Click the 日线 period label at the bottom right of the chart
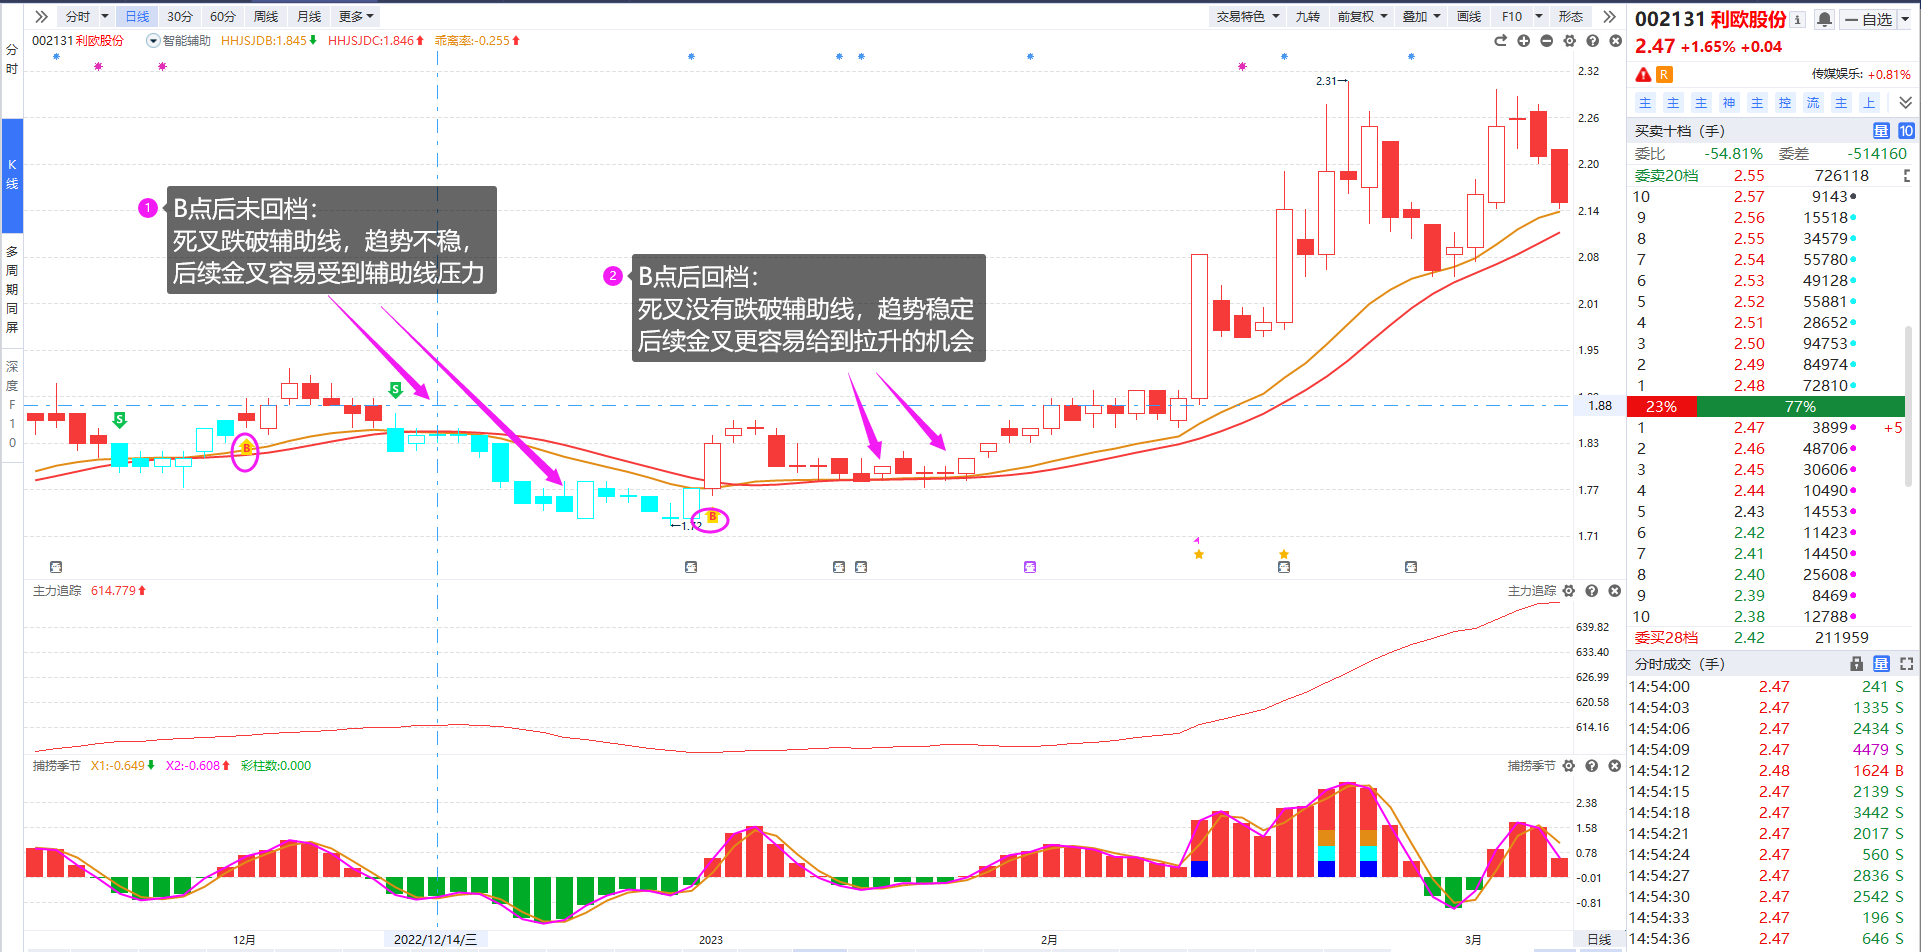This screenshot has width=1921, height=952. 1599,940
